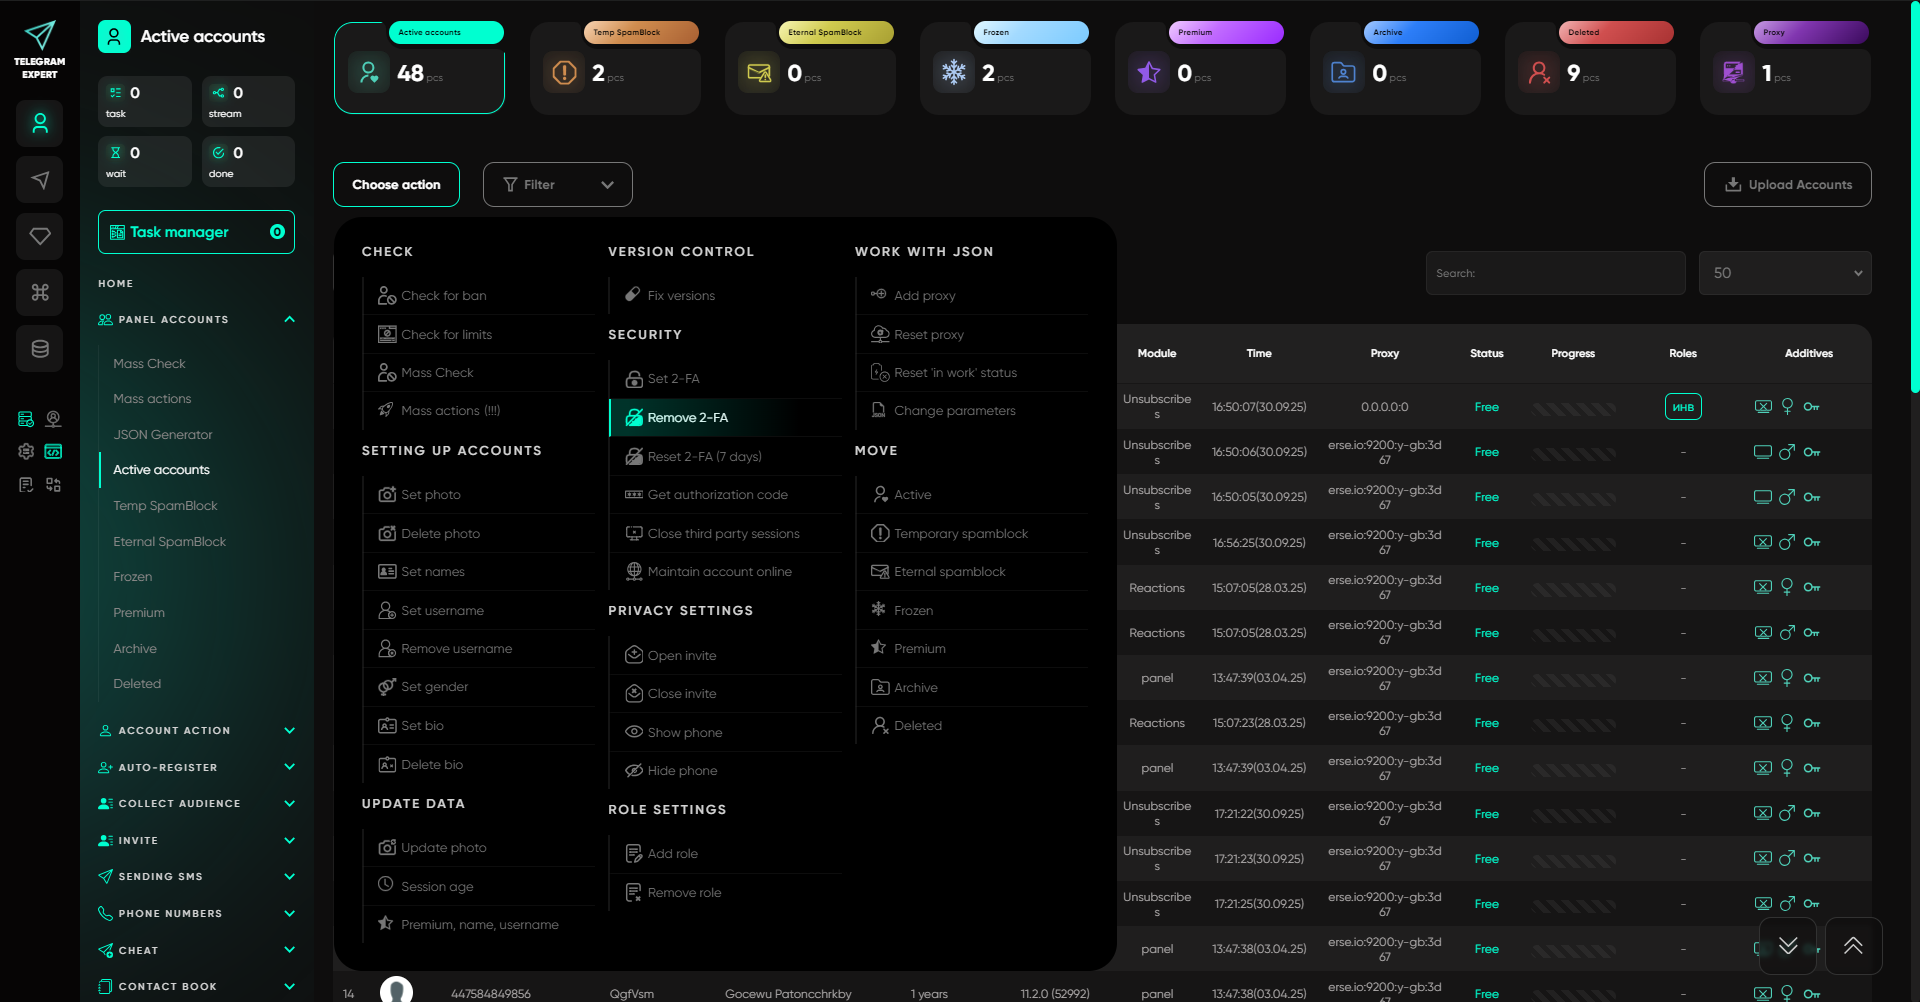
Task: Click the first row progress bar
Action: (x=1573, y=408)
